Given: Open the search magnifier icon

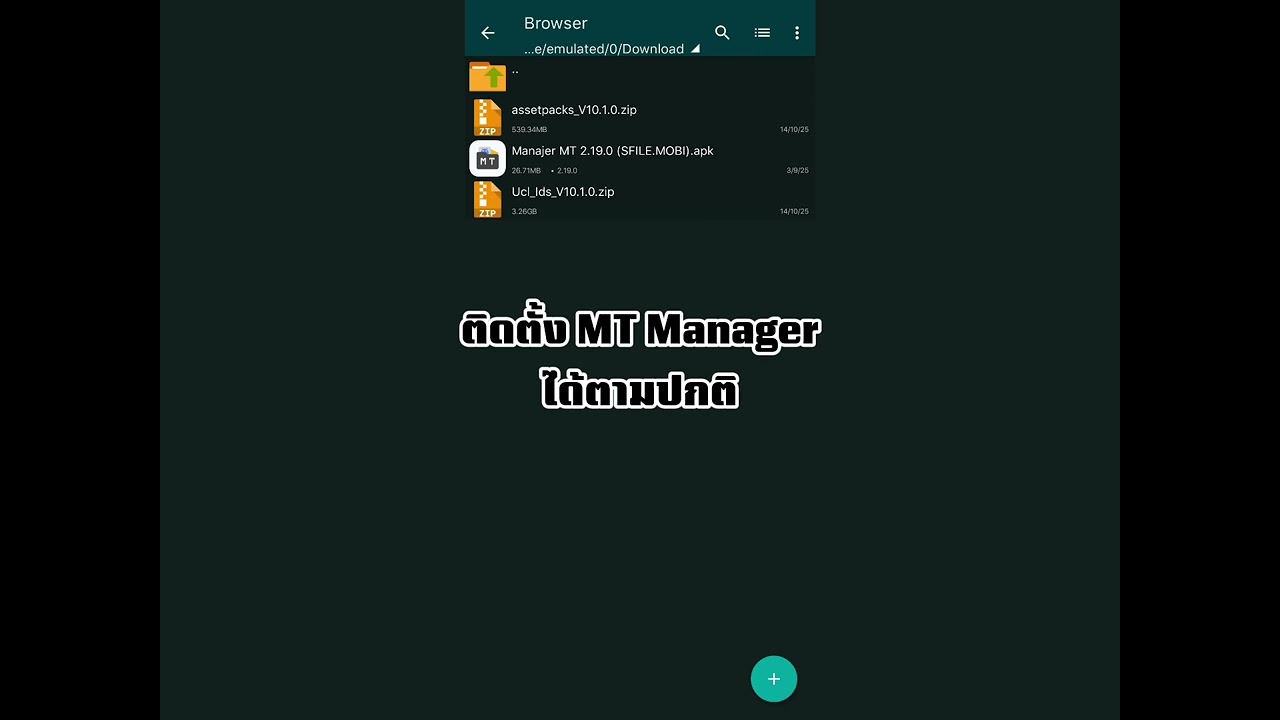Looking at the screenshot, I should click(722, 33).
